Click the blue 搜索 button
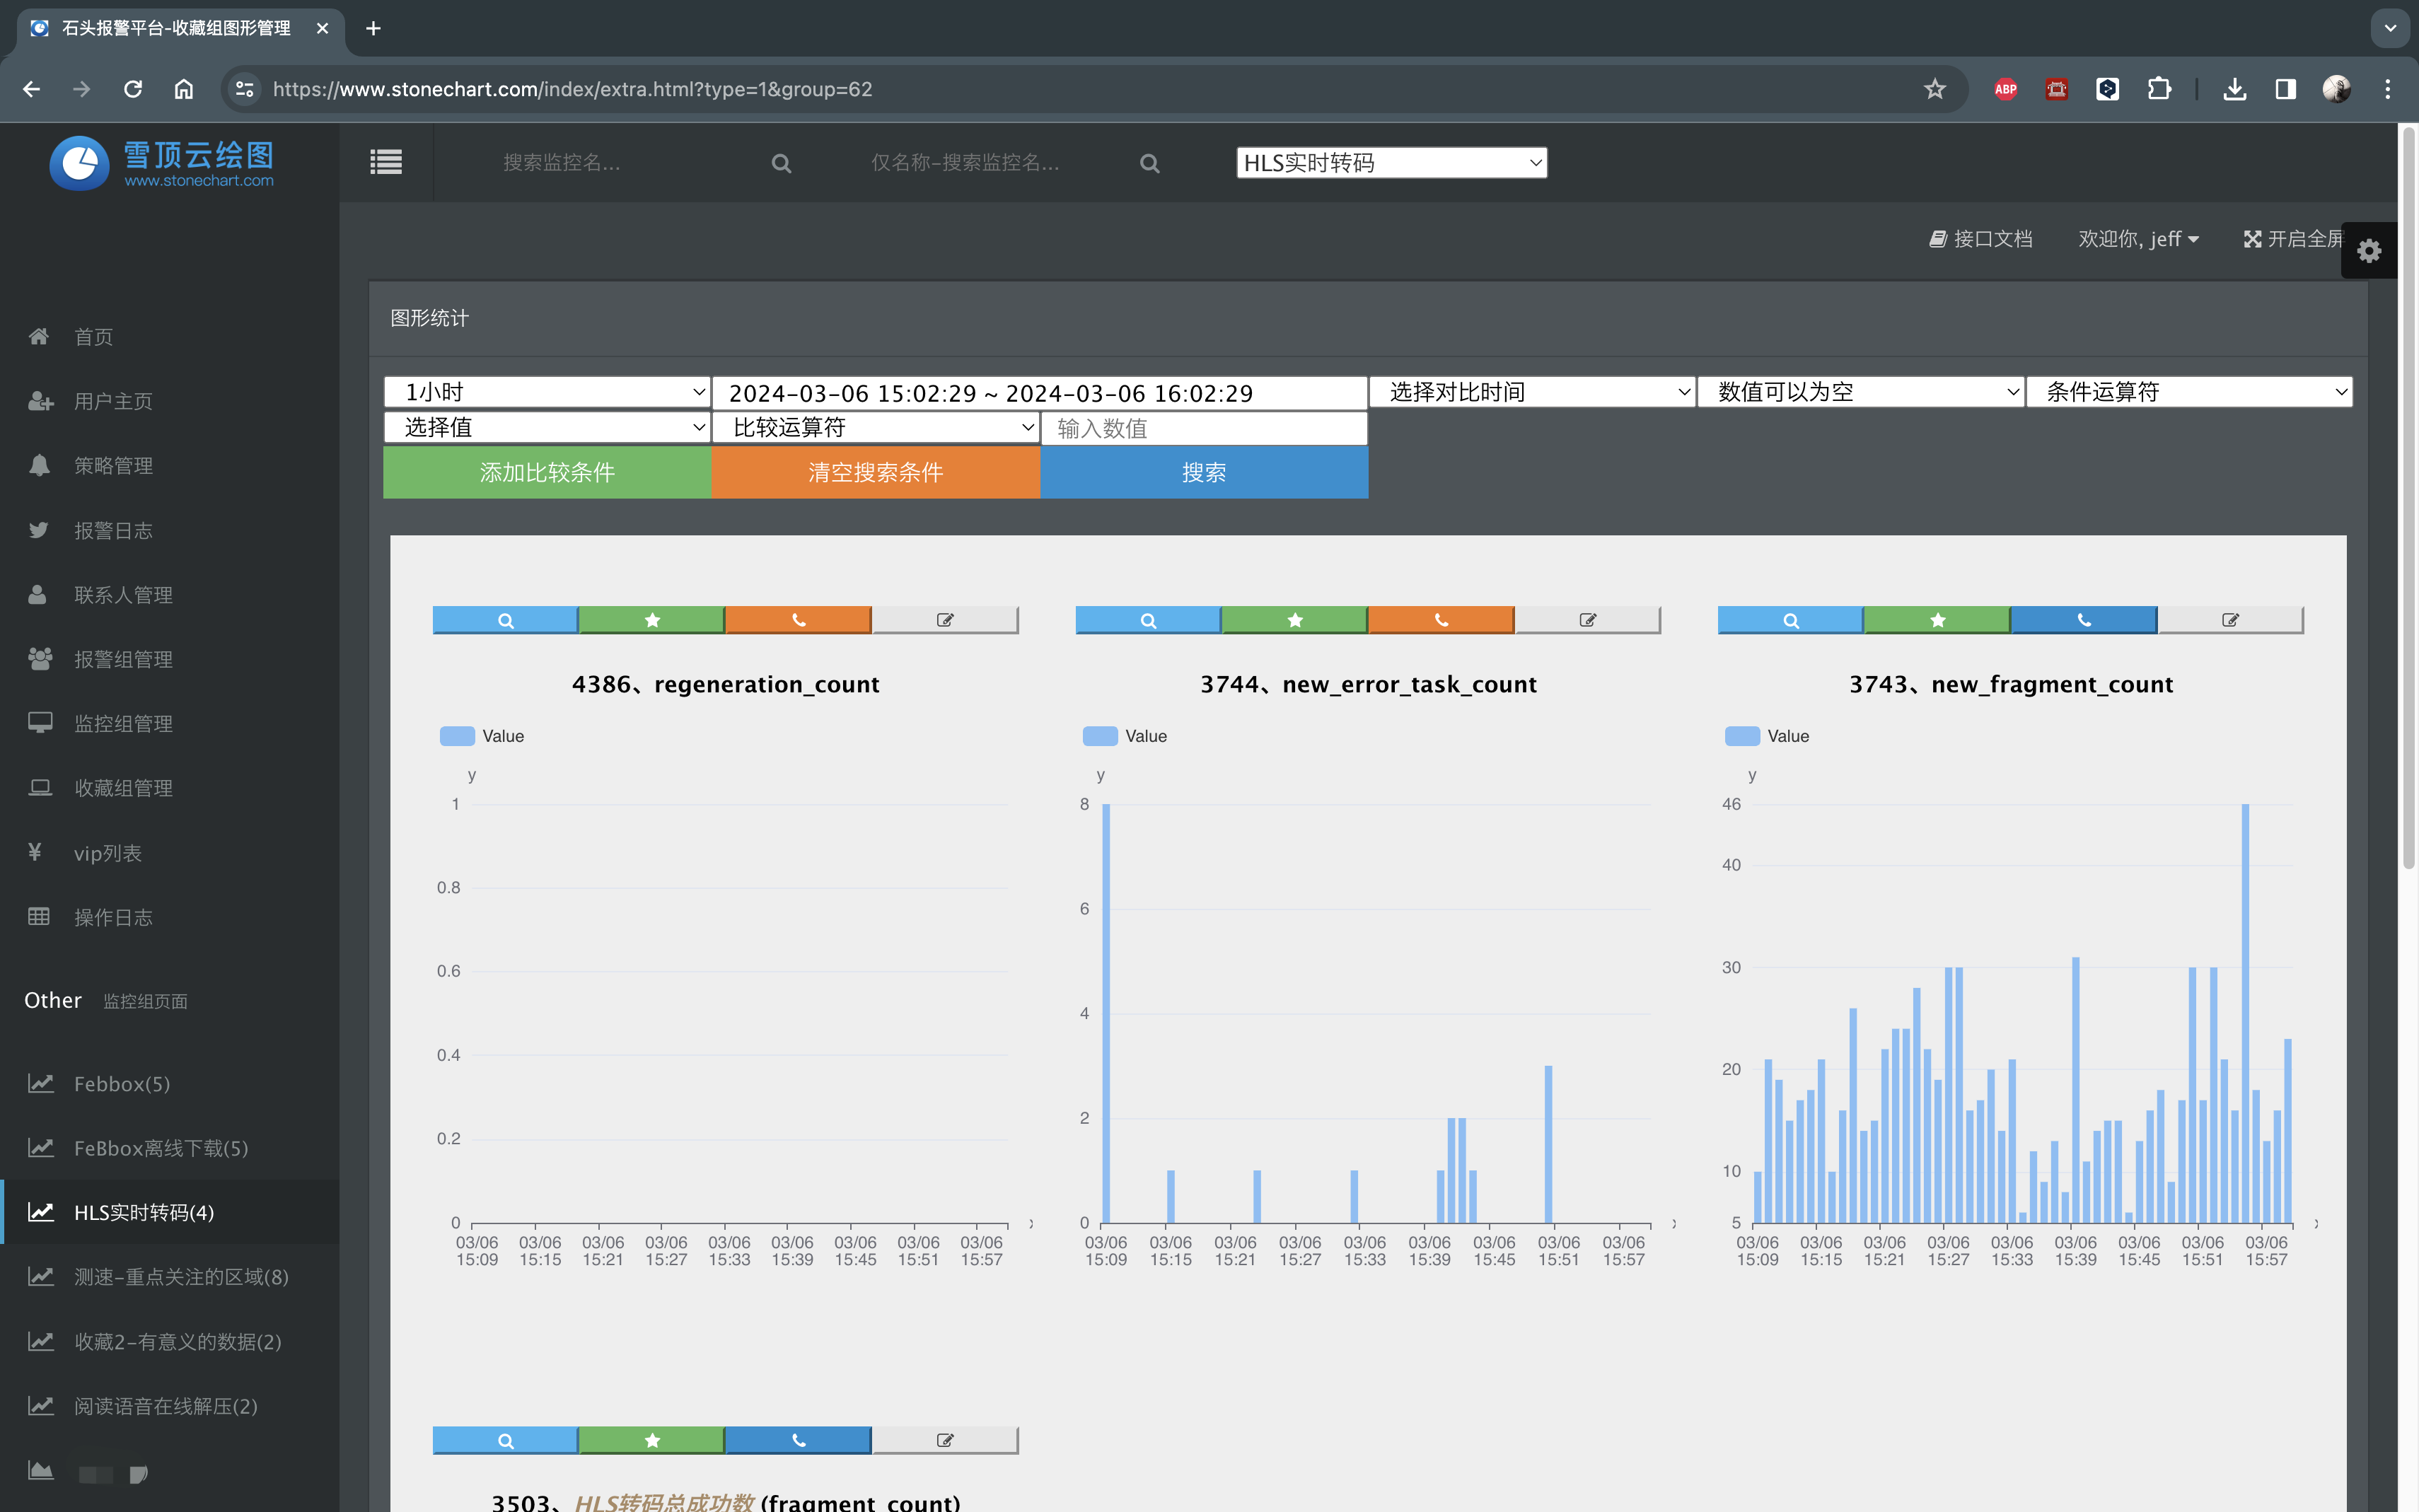The width and height of the screenshot is (2419, 1512). (1203, 472)
